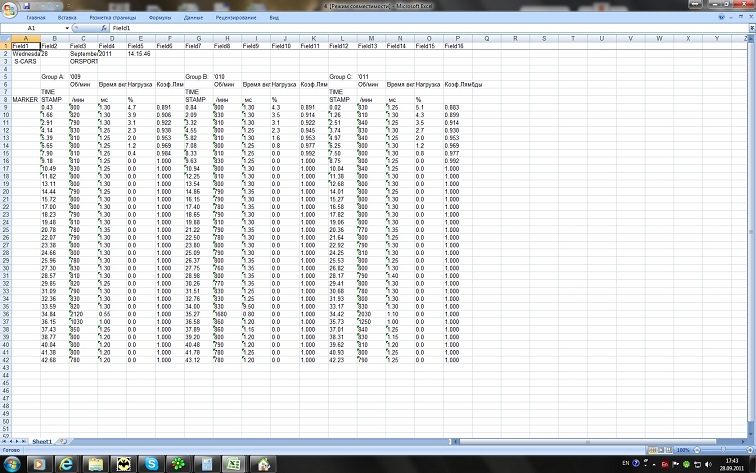Screen dimensions: 756x473
Task: Click the EN input language indicator
Action: 626,463
